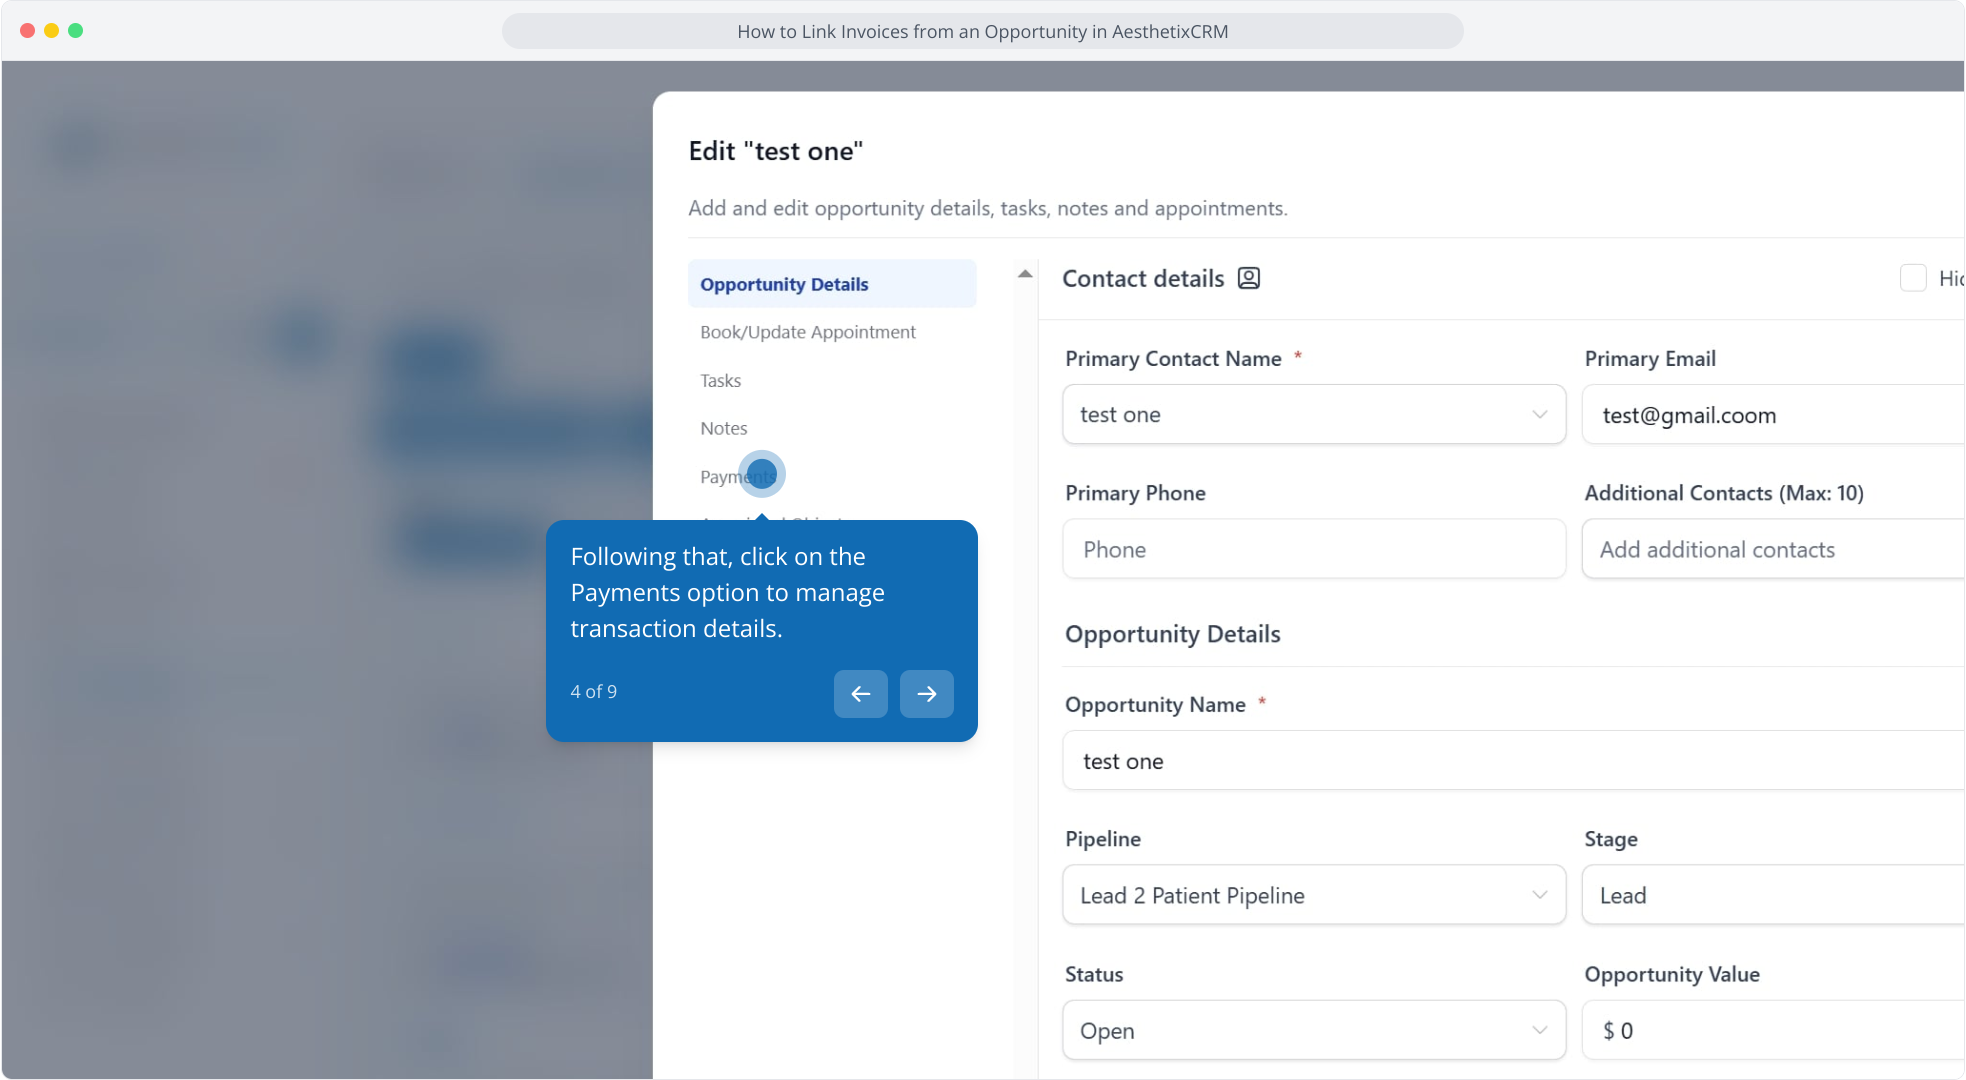The image size is (1966, 1080).
Task: Click the contact card icon beside Contact details
Action: pyautogui.click(x=1248, y=279)
